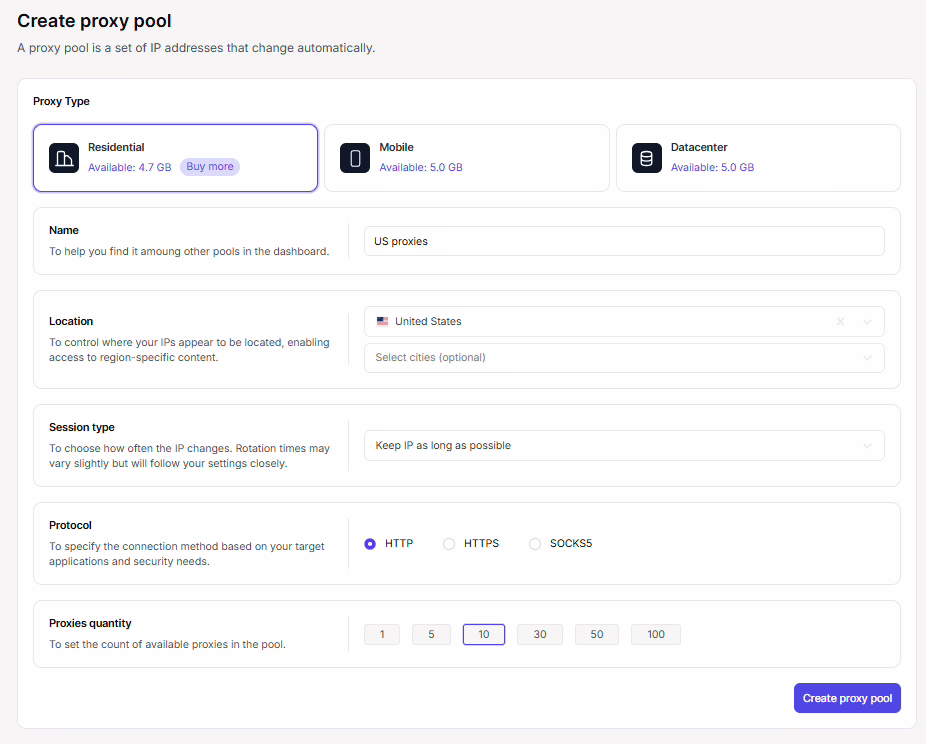Viewport: 926px width, 744px height.
Task: Choose 1 as proxies quantity
Action: [382, 635]
